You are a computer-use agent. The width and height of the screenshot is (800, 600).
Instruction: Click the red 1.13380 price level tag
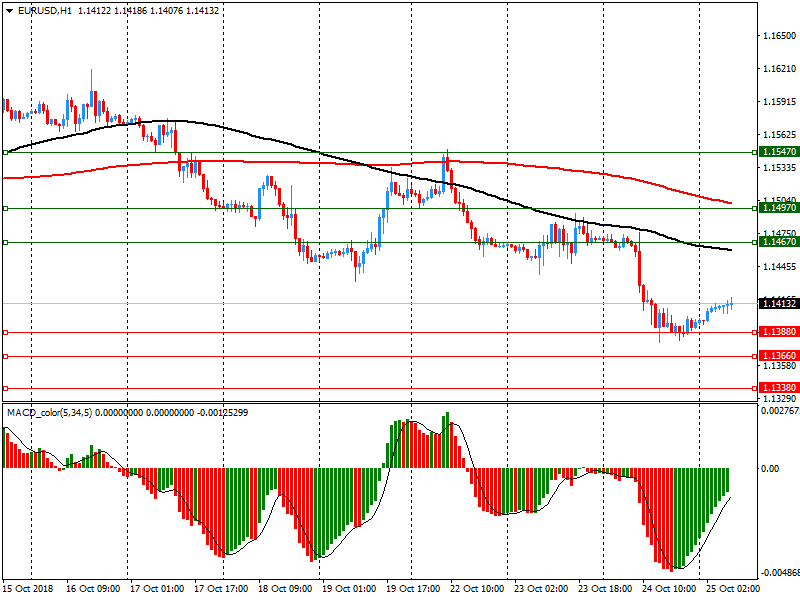click(x=778, y=388)
